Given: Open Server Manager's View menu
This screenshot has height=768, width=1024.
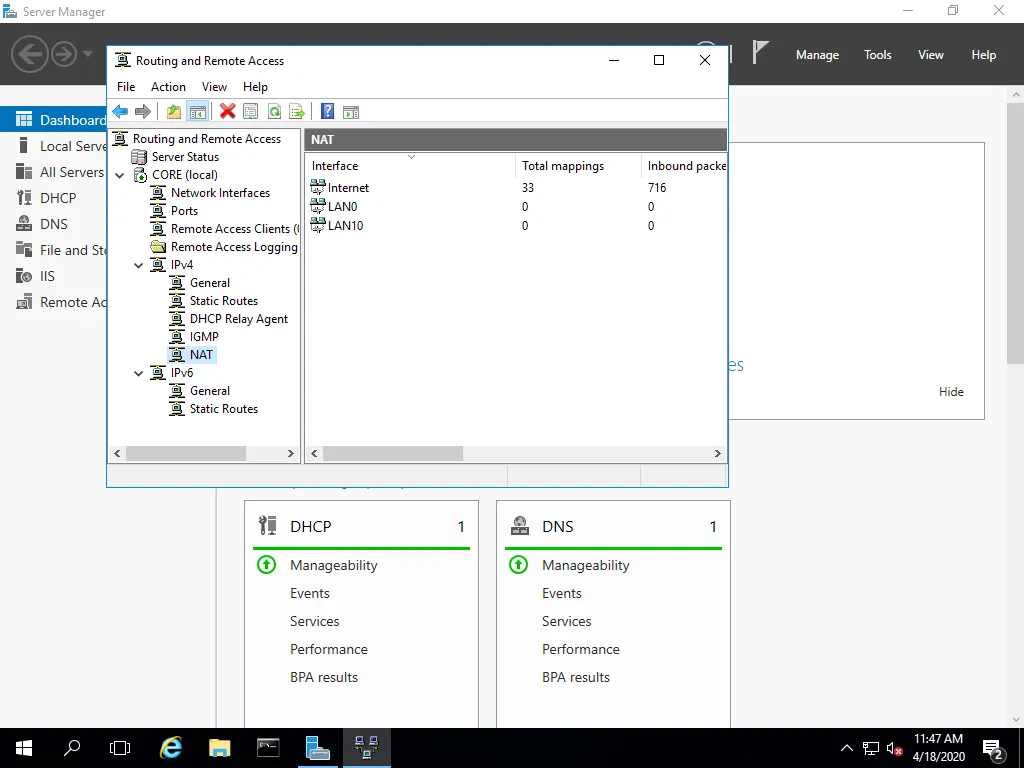Looking at the screenshot, I should pos(931,55).
